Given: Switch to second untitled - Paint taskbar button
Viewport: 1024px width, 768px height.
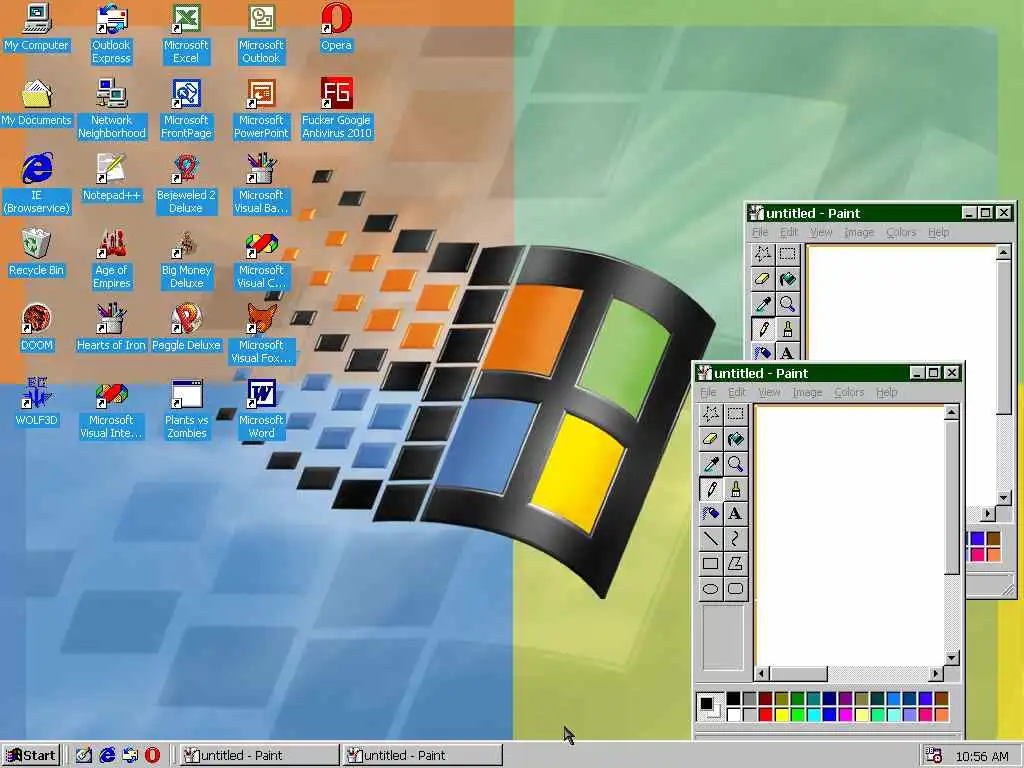Looking at the screenshot, I should pos(422,756).
